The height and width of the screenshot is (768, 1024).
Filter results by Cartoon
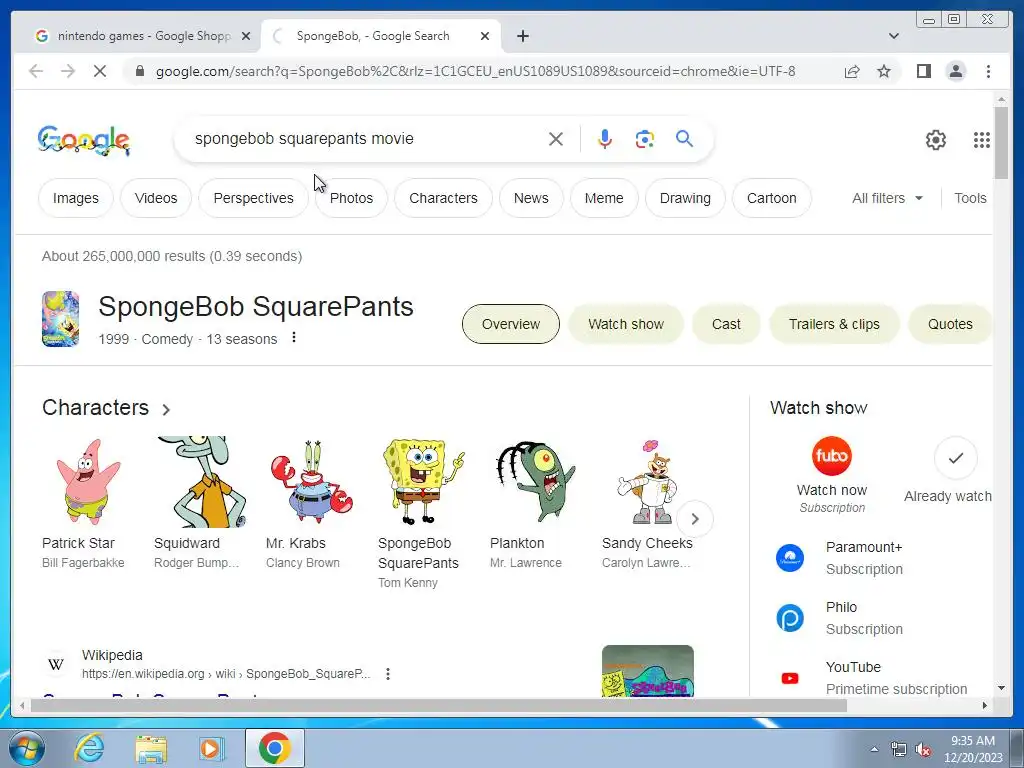coord(771,198)
